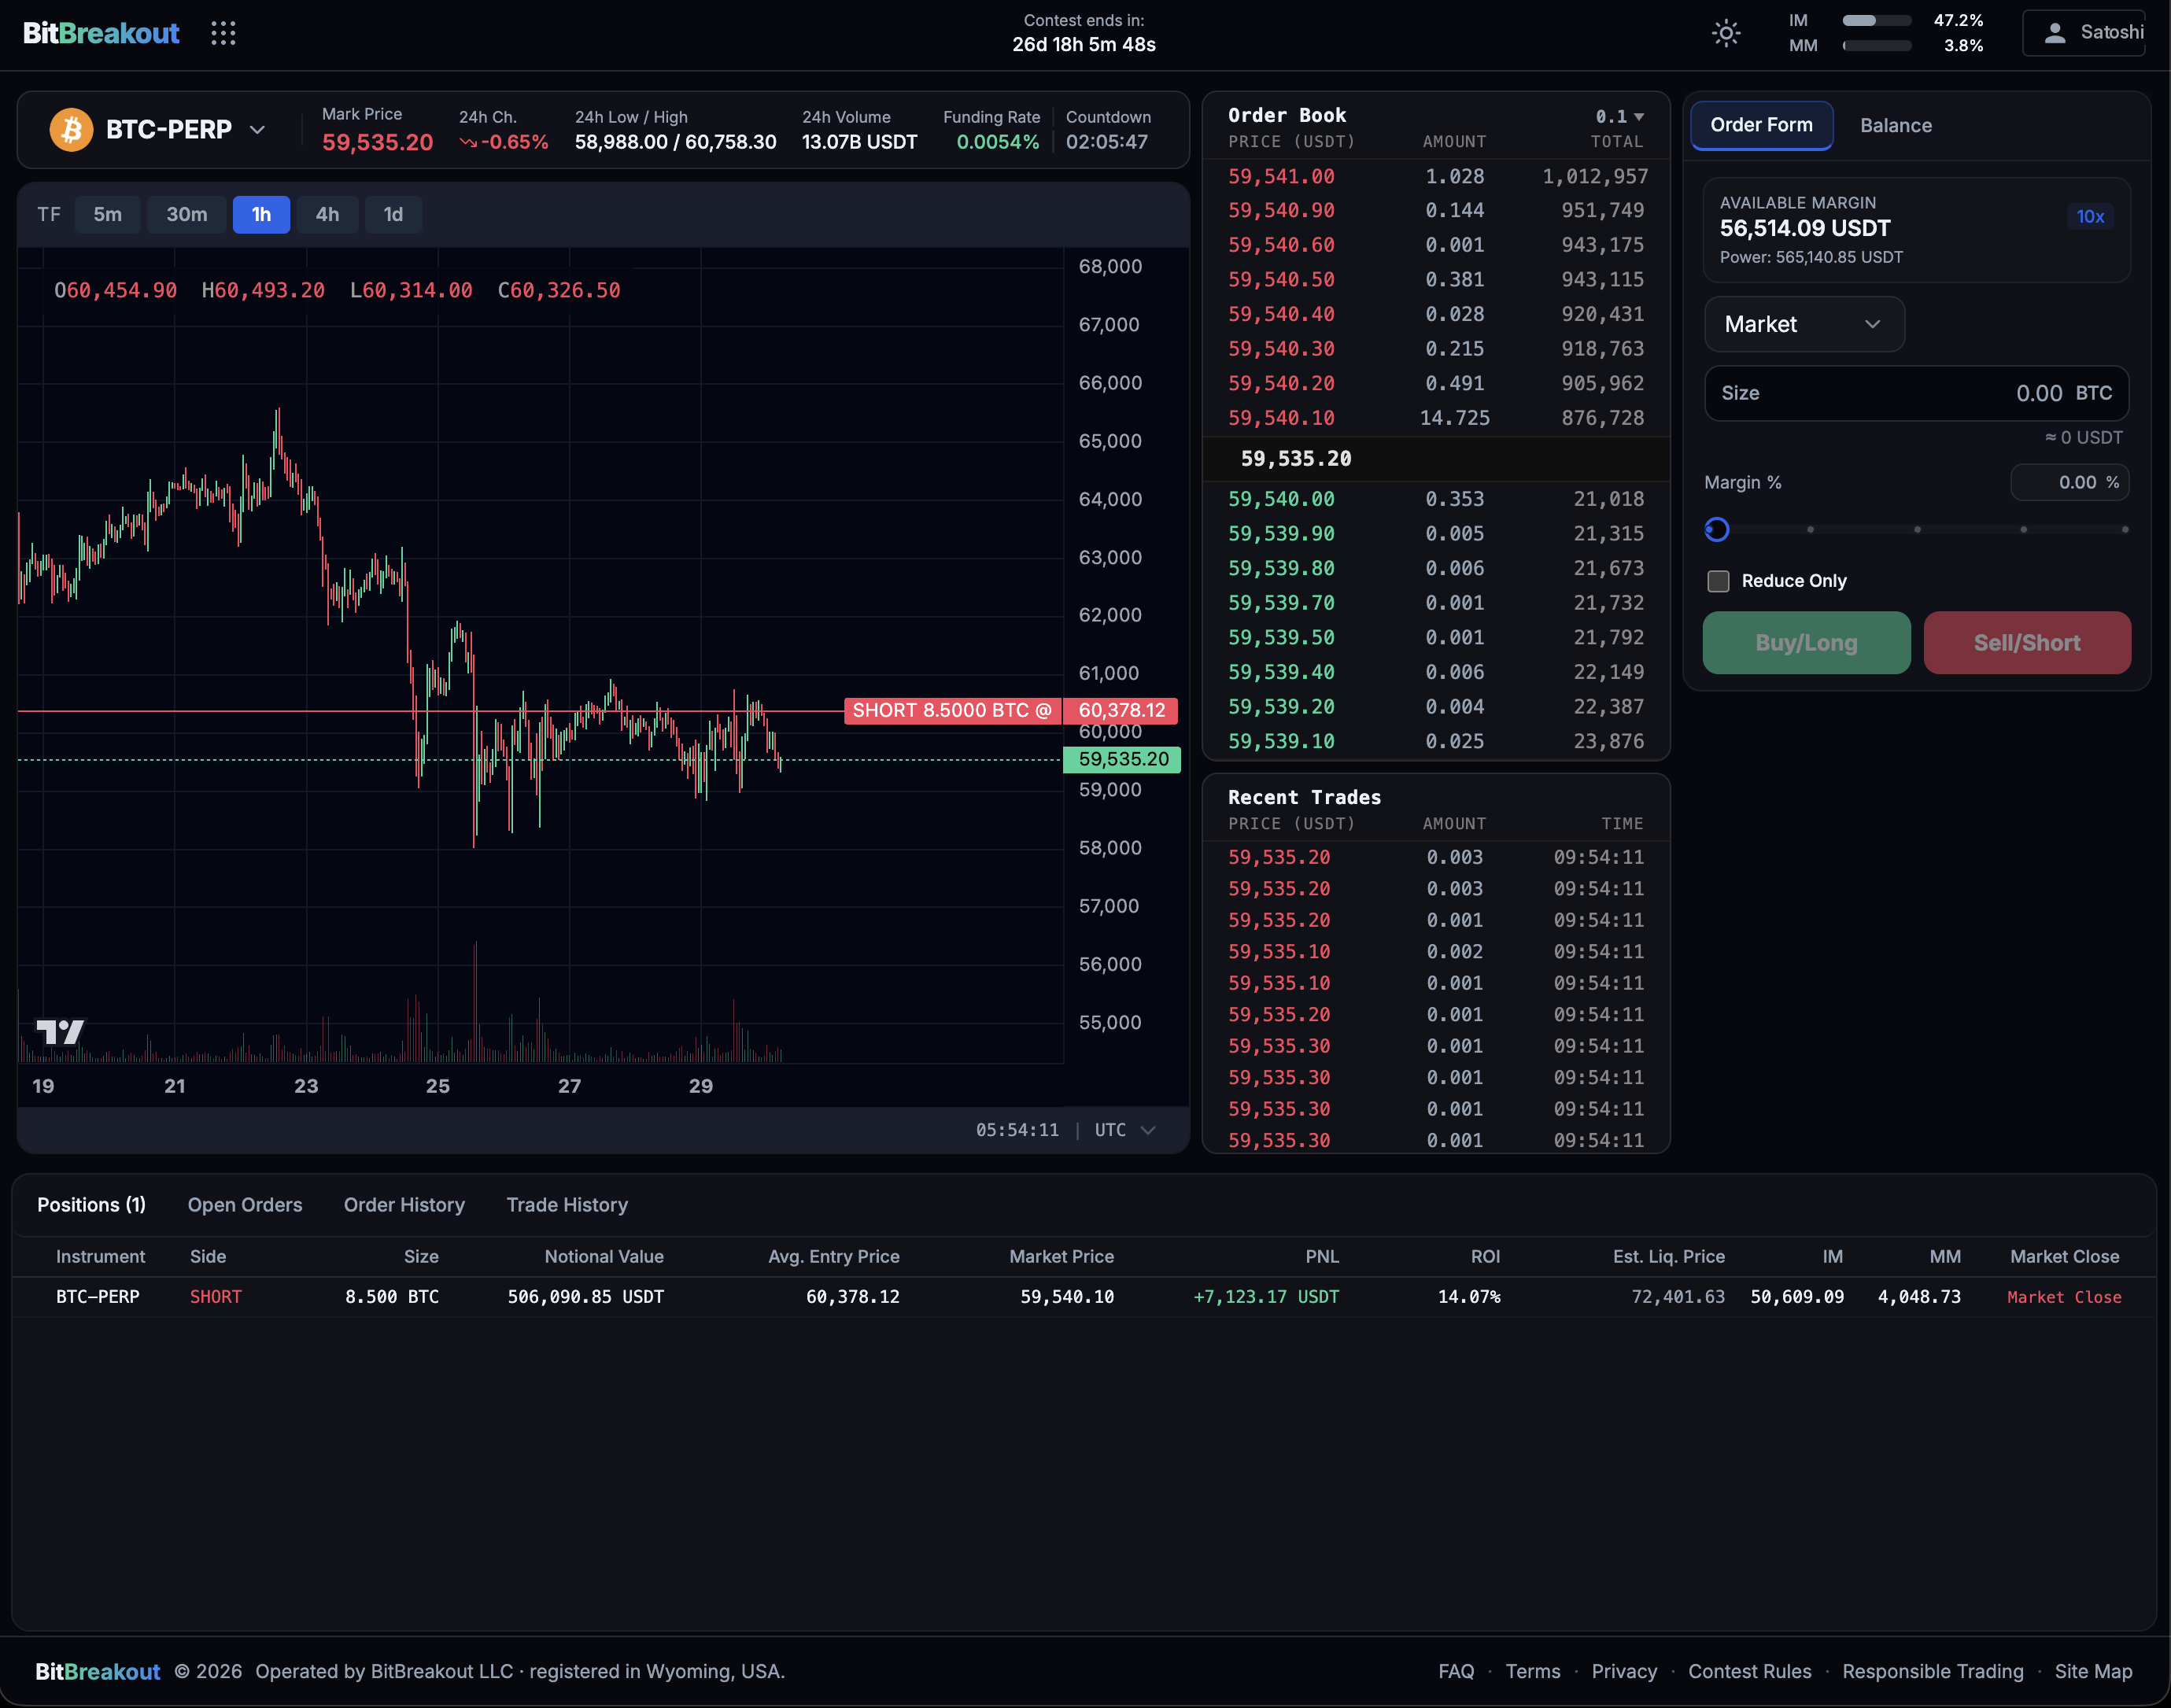The image size is (2171, 1708).
Task: Click the Margin % input field
Action: (x=2069, y=482)
